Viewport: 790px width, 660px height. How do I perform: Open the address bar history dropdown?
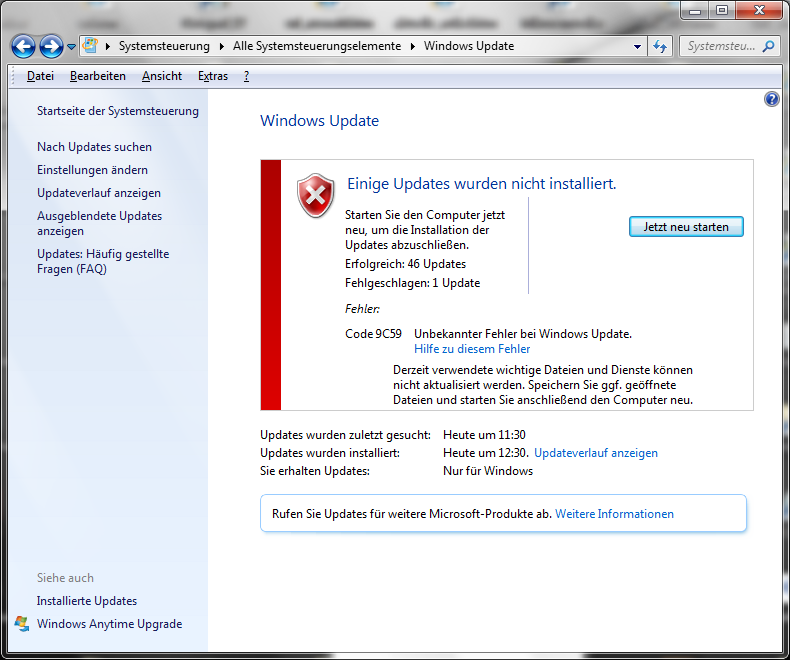click(x=637, y=46)
